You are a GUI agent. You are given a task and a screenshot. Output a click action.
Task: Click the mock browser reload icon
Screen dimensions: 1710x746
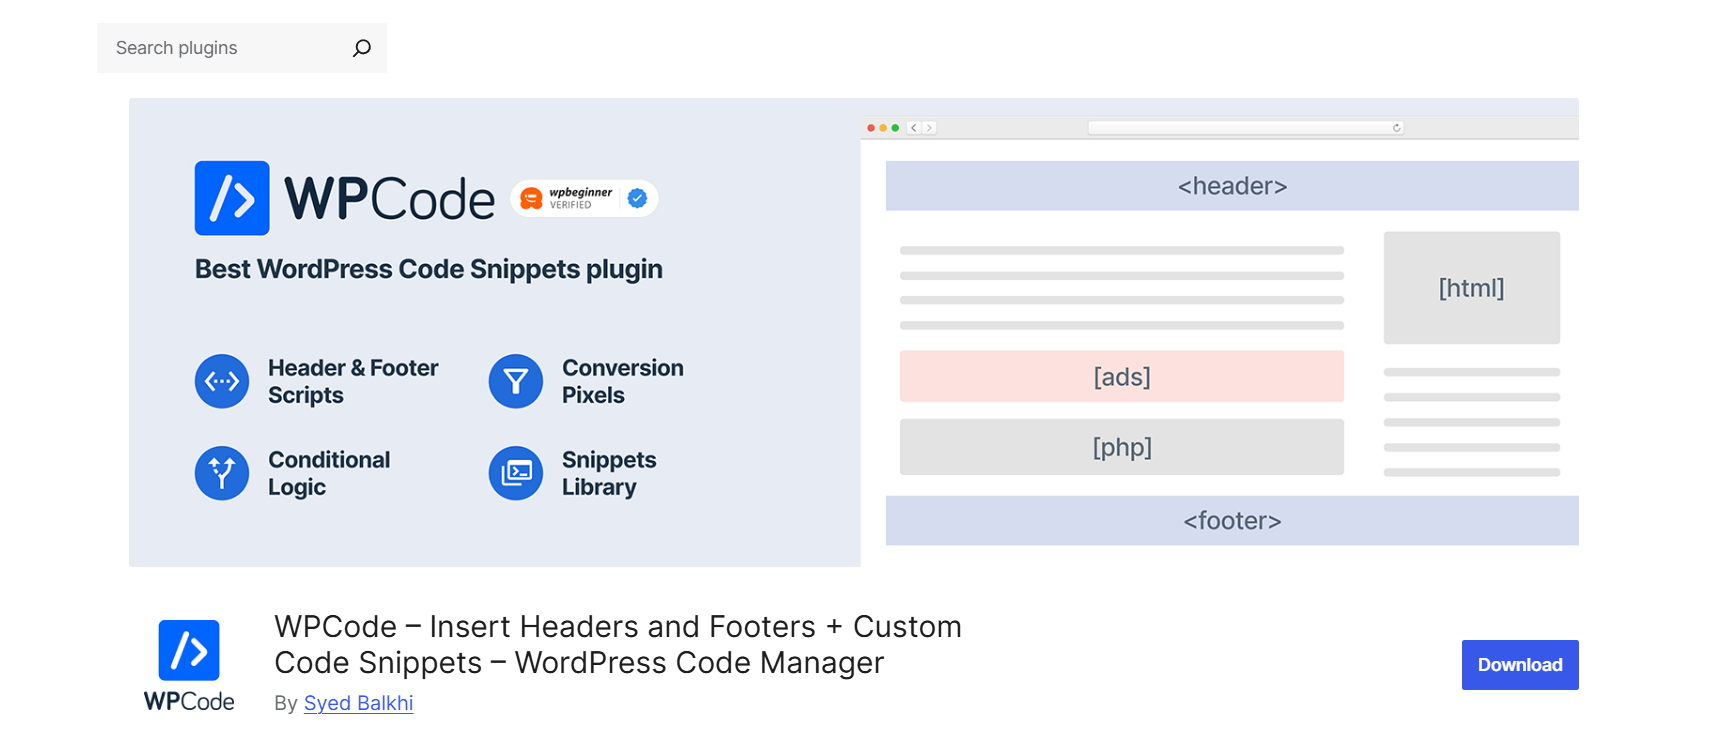(1397, 128)
